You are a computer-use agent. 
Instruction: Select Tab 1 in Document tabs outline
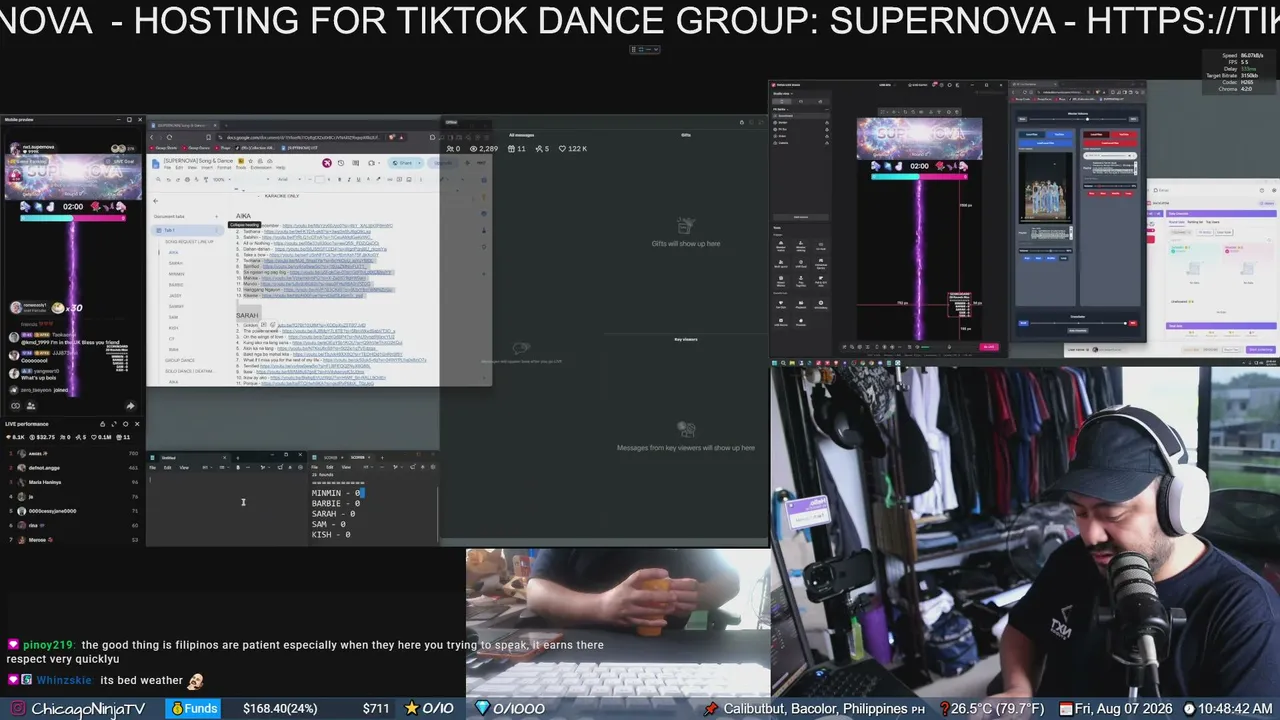(x=188, y=230)
